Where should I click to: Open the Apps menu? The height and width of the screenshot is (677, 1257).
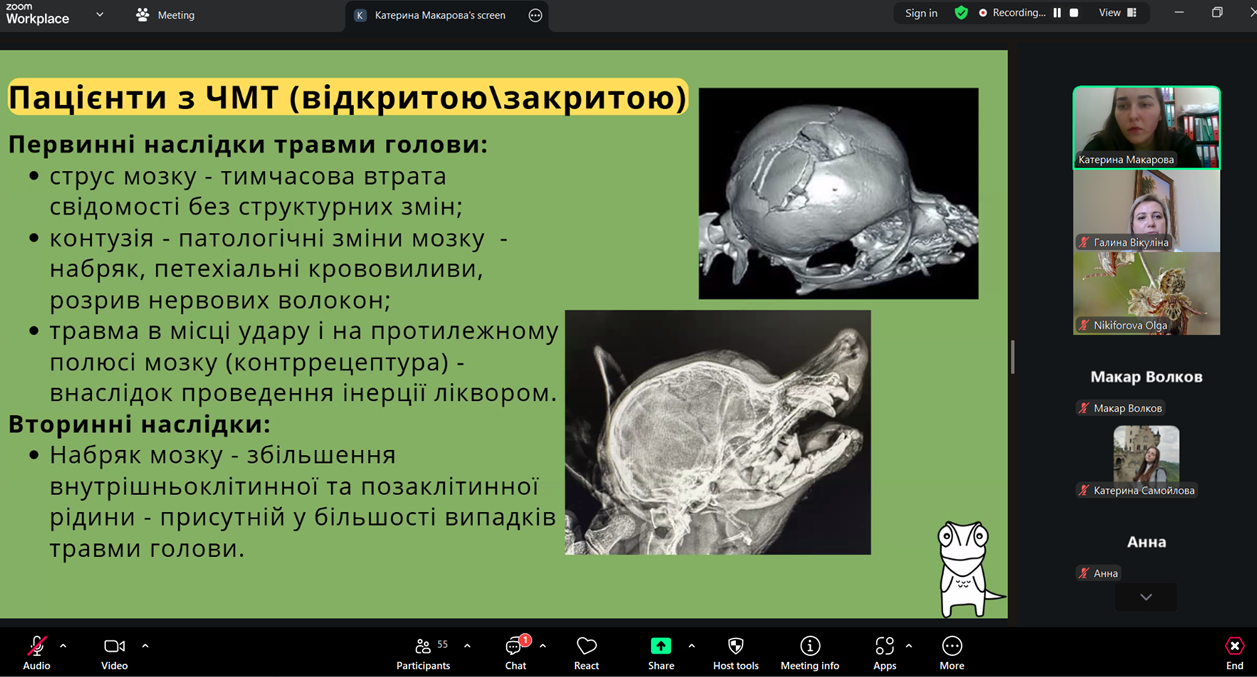tap(884, 652)
